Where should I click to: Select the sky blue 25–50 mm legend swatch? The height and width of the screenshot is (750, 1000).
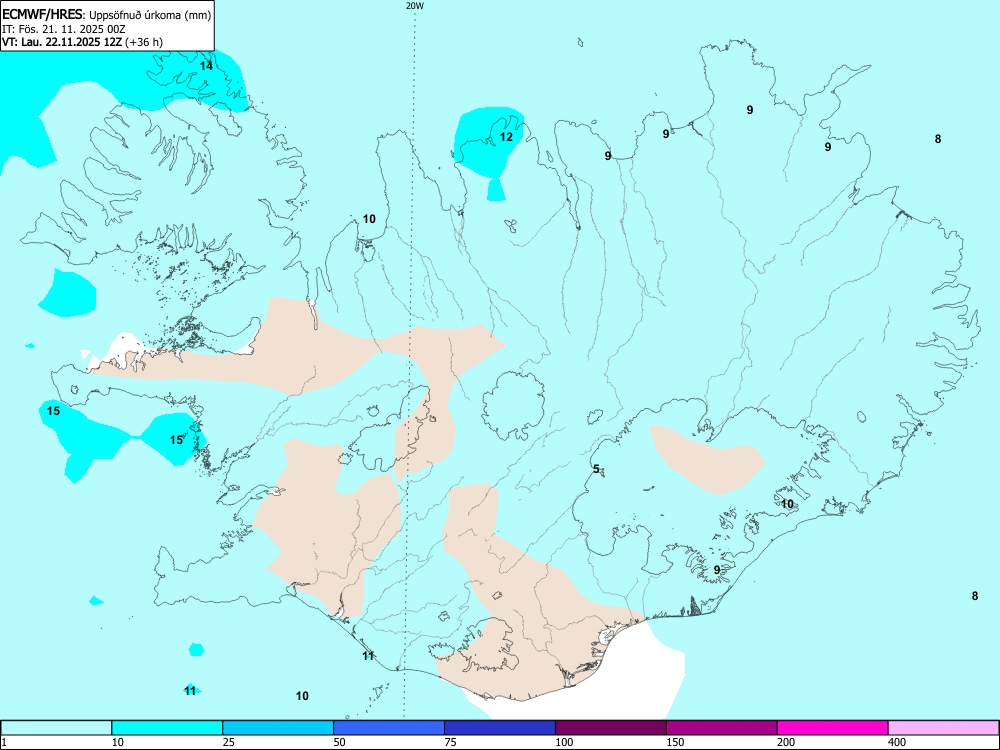coord(278,728)
